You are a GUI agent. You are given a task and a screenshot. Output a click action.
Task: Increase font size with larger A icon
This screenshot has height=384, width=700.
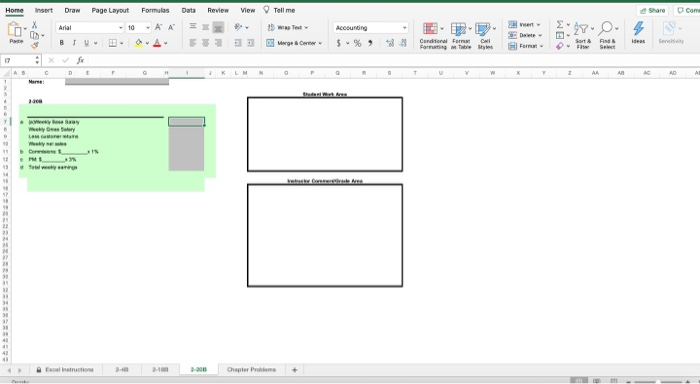[158, 28]
